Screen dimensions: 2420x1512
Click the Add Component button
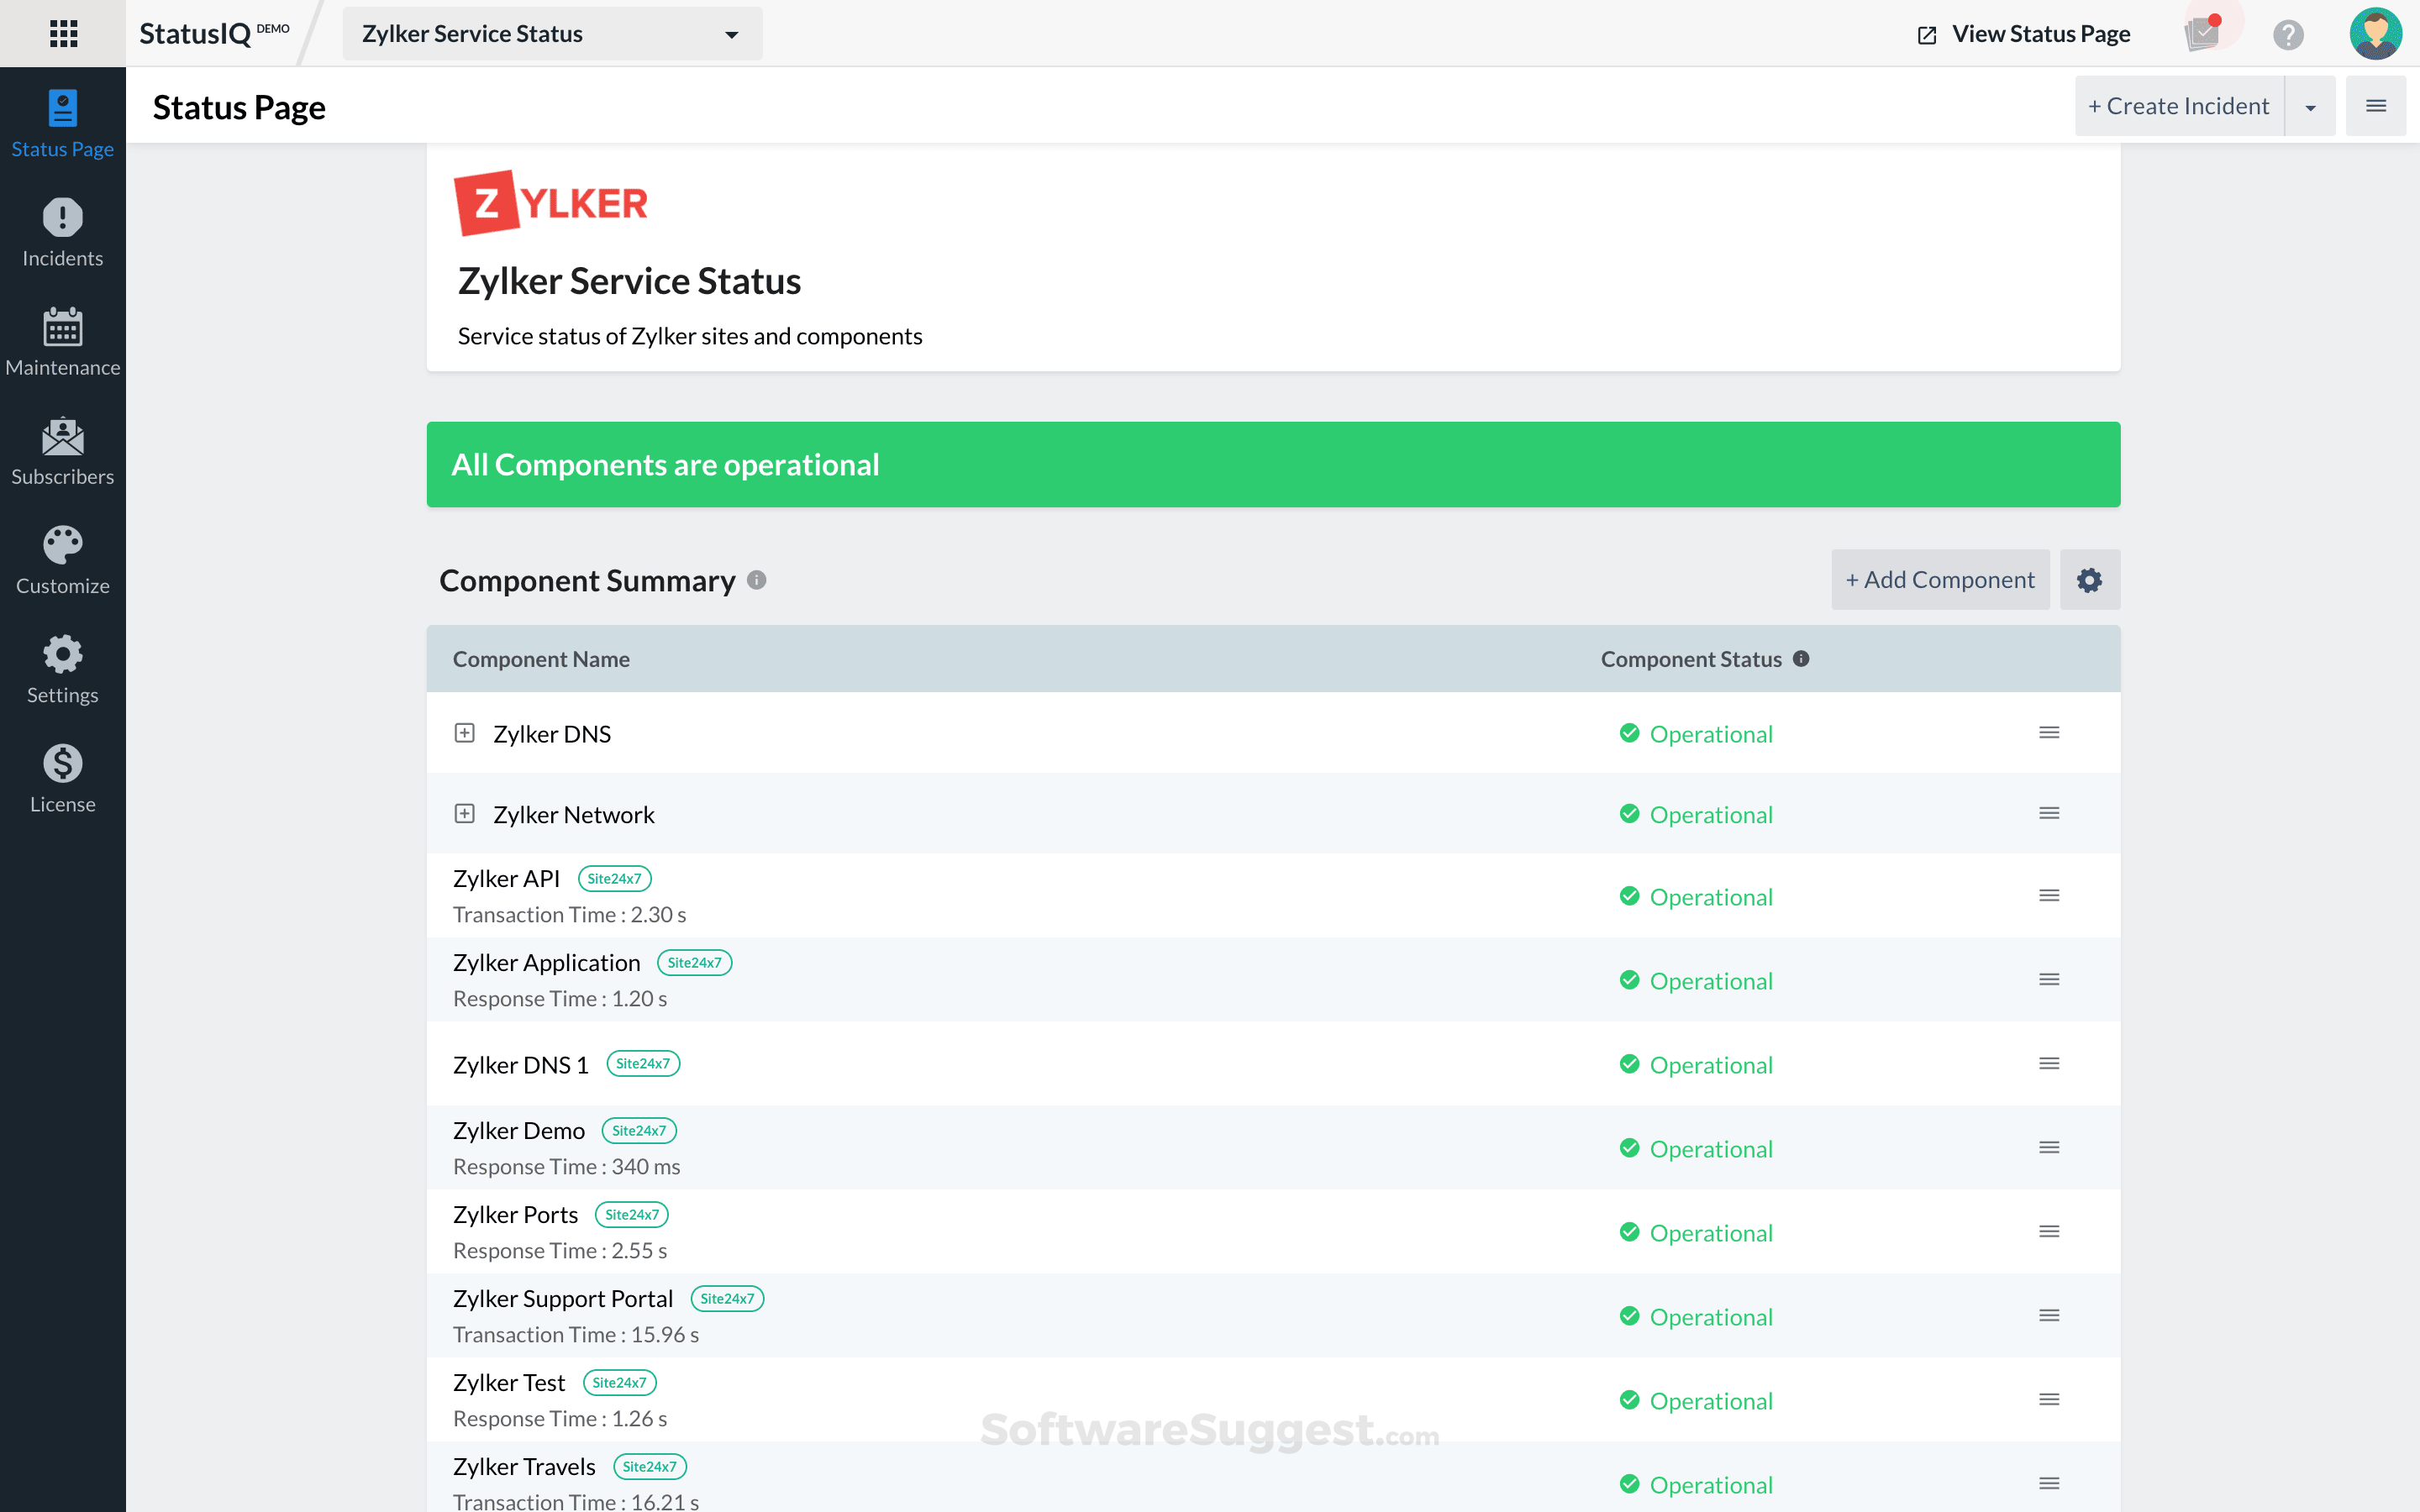coord(1940,580)
